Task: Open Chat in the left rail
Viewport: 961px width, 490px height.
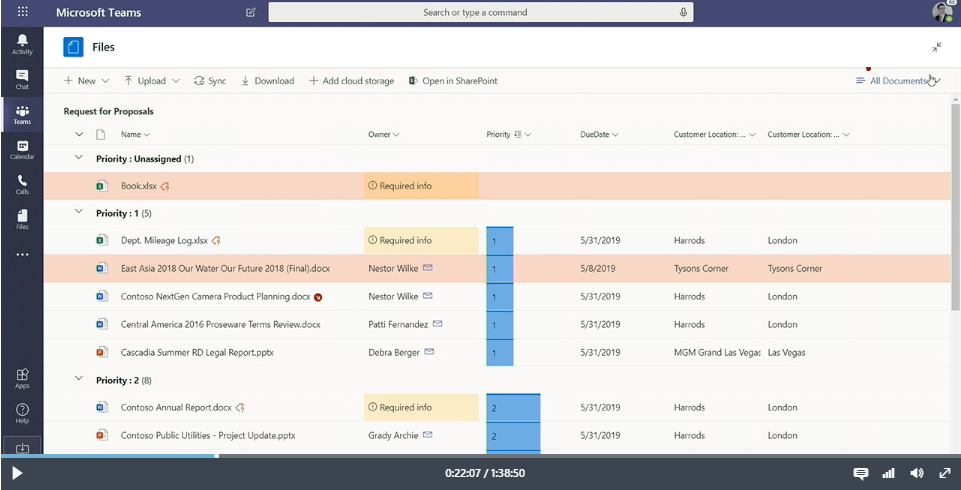Action: pos(22,80)
